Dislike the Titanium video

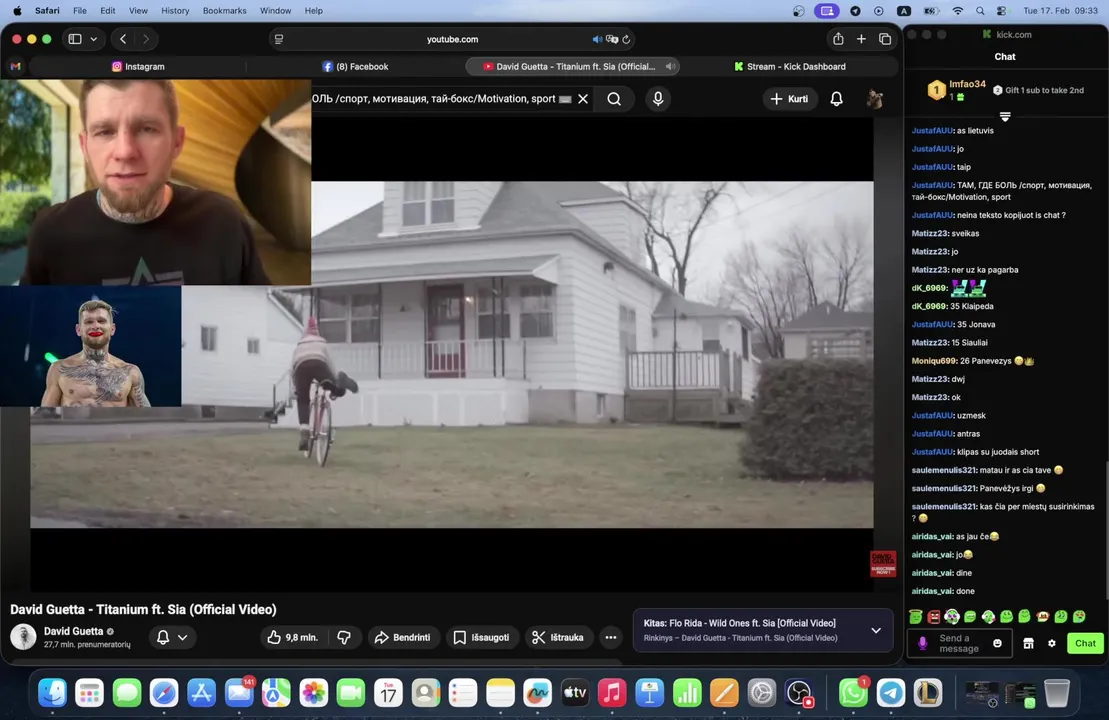[x=344, y=637]
